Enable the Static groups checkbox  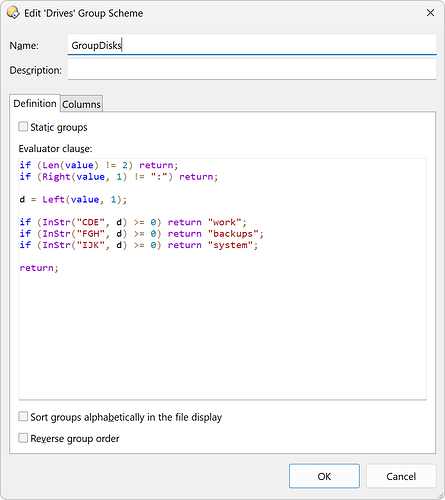click(23, 127)
